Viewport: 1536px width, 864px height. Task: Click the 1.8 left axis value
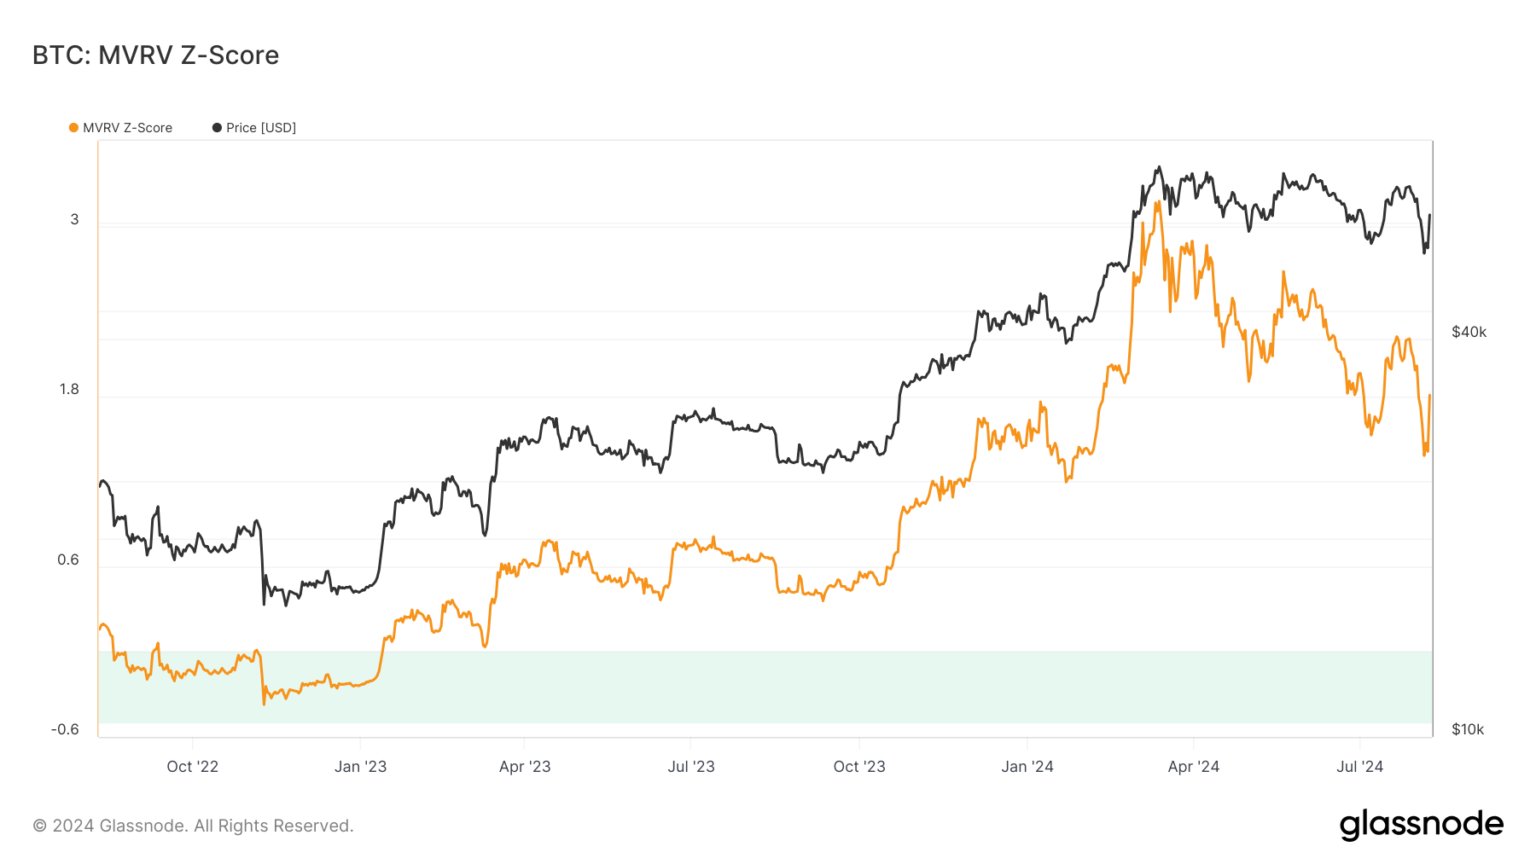[x=69, y=390]
